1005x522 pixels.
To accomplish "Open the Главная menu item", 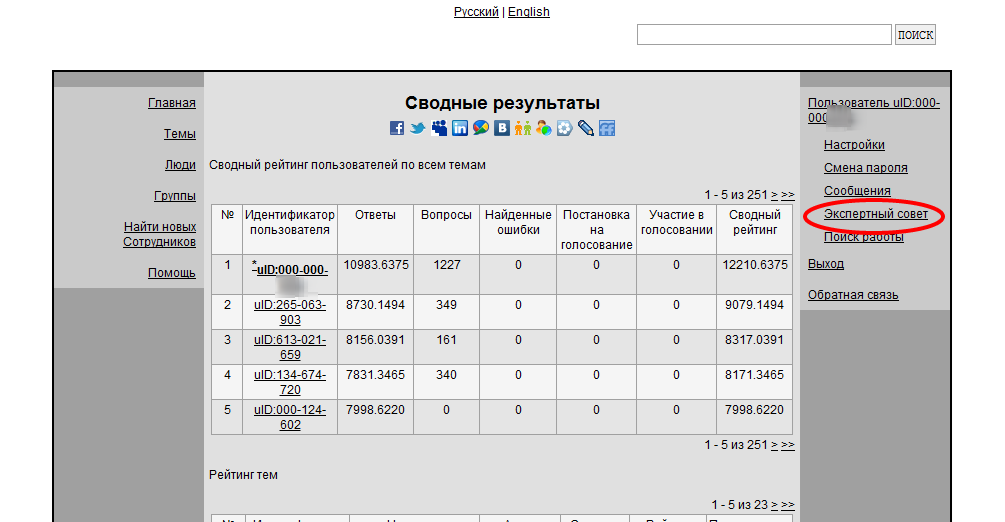I will [x=171, y=103].
